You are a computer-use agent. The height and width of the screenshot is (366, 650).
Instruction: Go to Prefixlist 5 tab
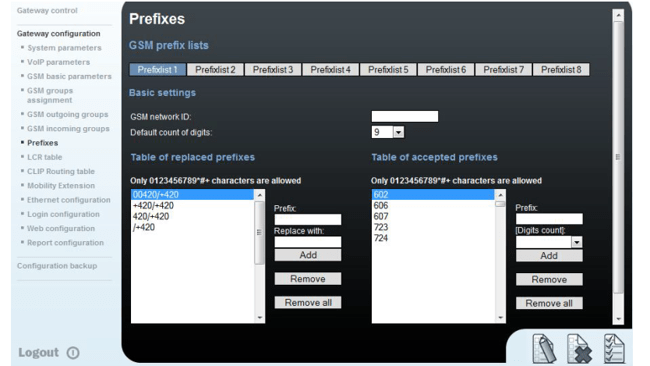coord(388,70)
